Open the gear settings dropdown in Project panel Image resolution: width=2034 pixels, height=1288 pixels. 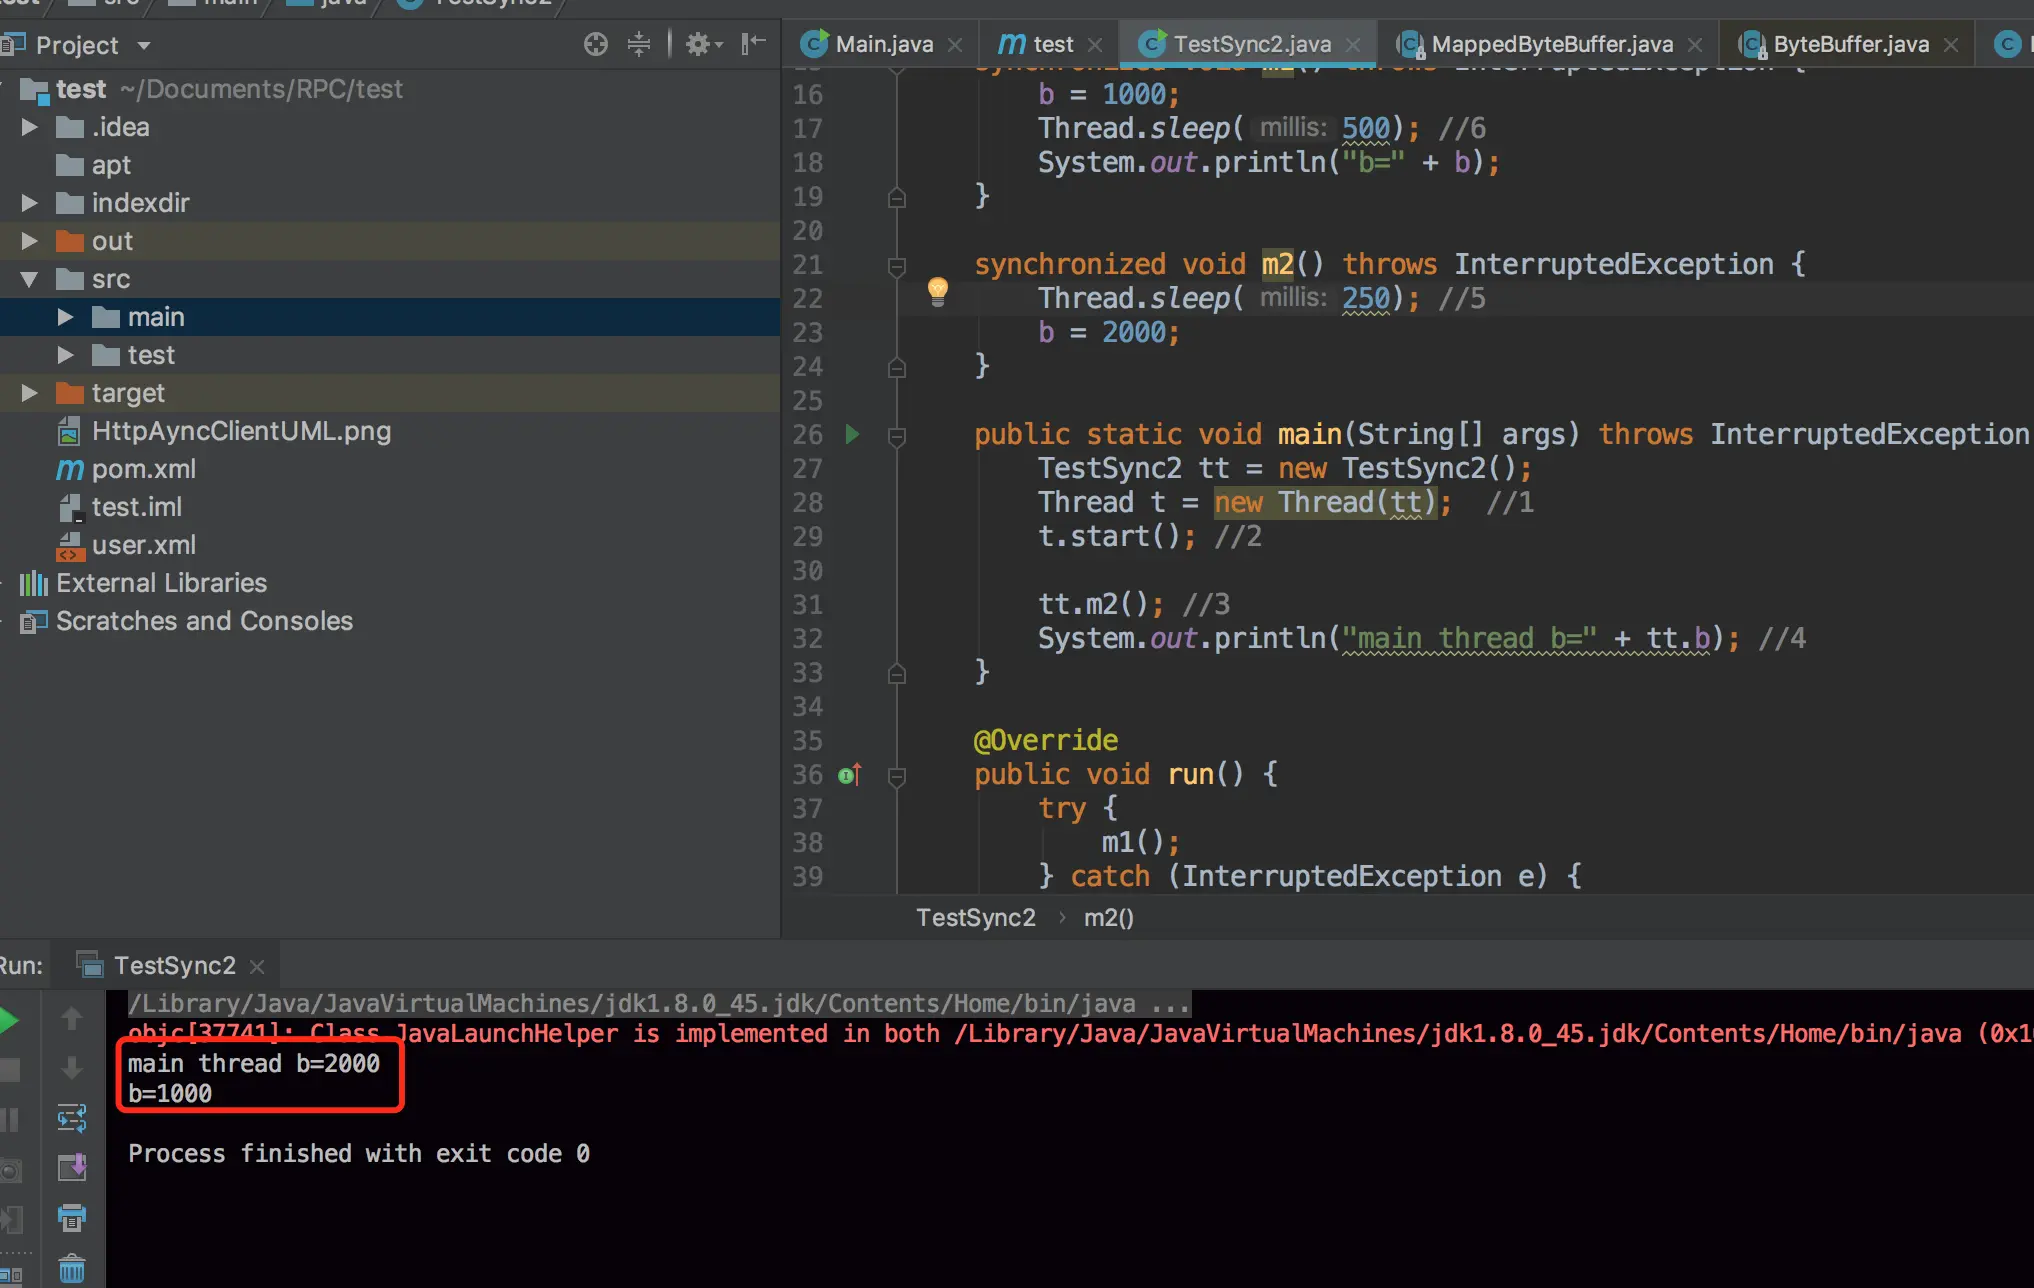pos(703,44)
